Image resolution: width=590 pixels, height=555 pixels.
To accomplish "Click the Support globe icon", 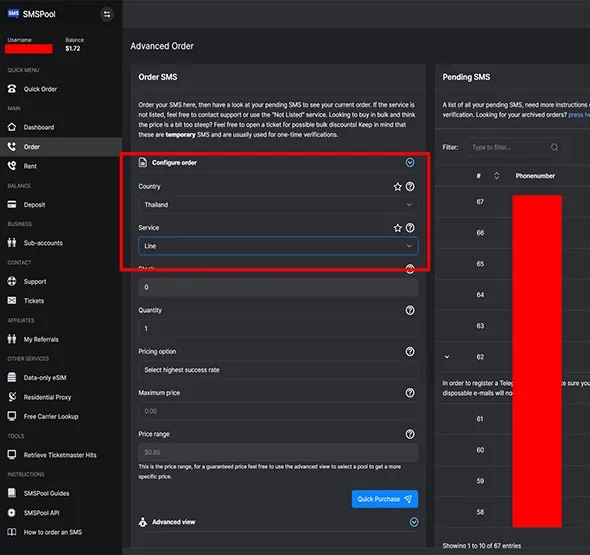I will point(12,281).
